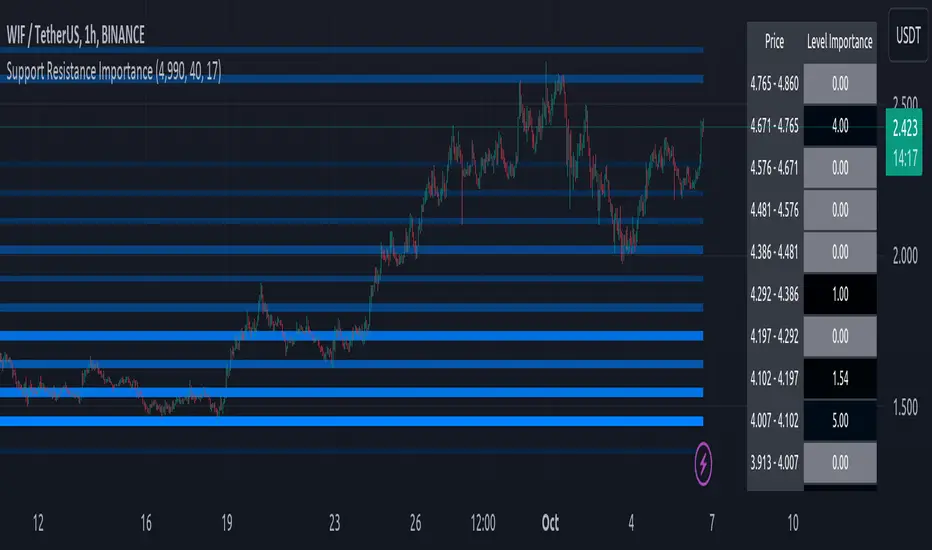Click the Oct label on time axis

point(550,523)
